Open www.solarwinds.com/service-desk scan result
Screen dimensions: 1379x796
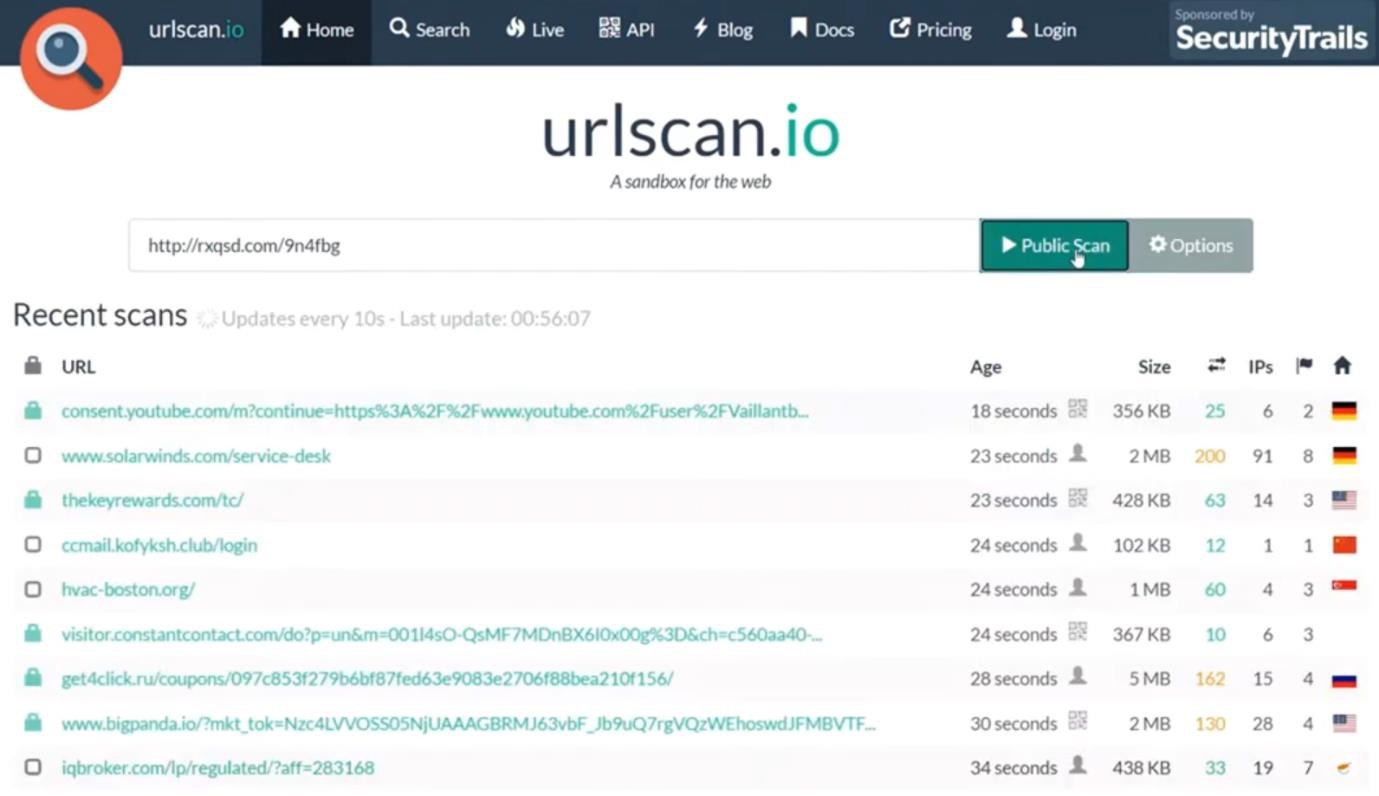[196, 456]
